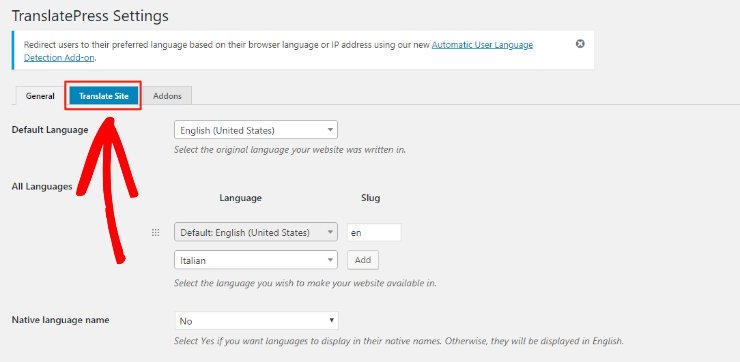This screenshot has width=740, height=362.
Task: Open the Italian language dropdown
Action: [256, 260]
